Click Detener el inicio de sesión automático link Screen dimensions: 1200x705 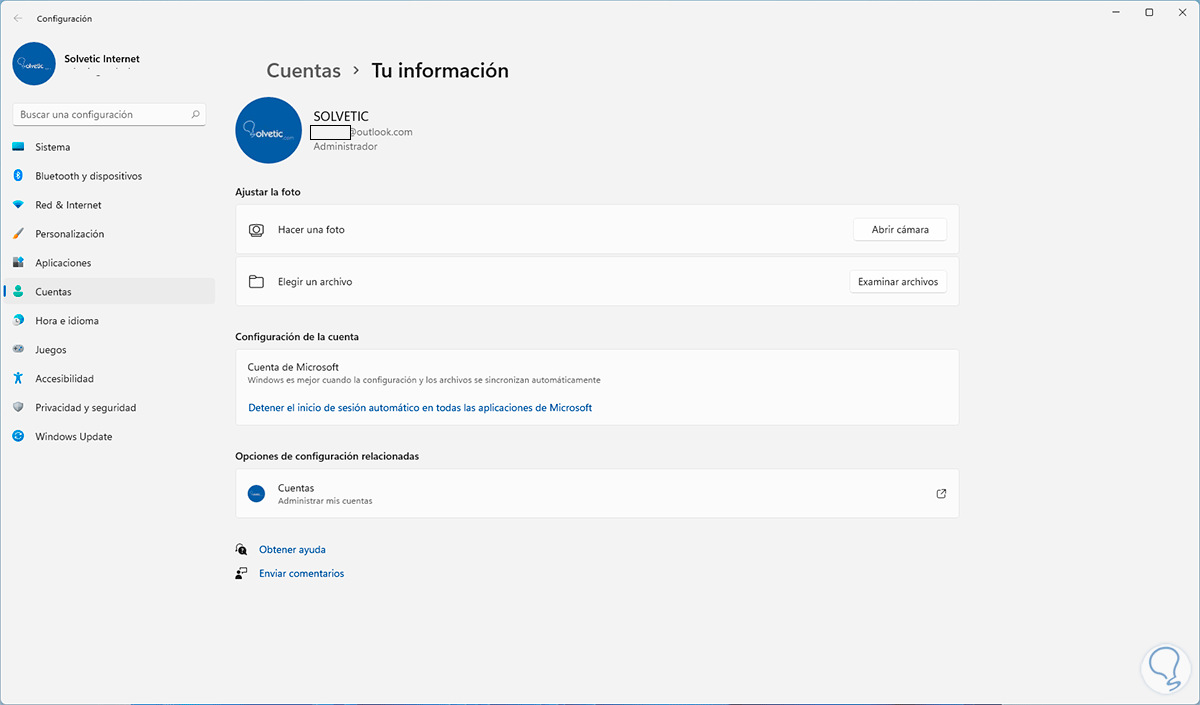pos(420,408)
